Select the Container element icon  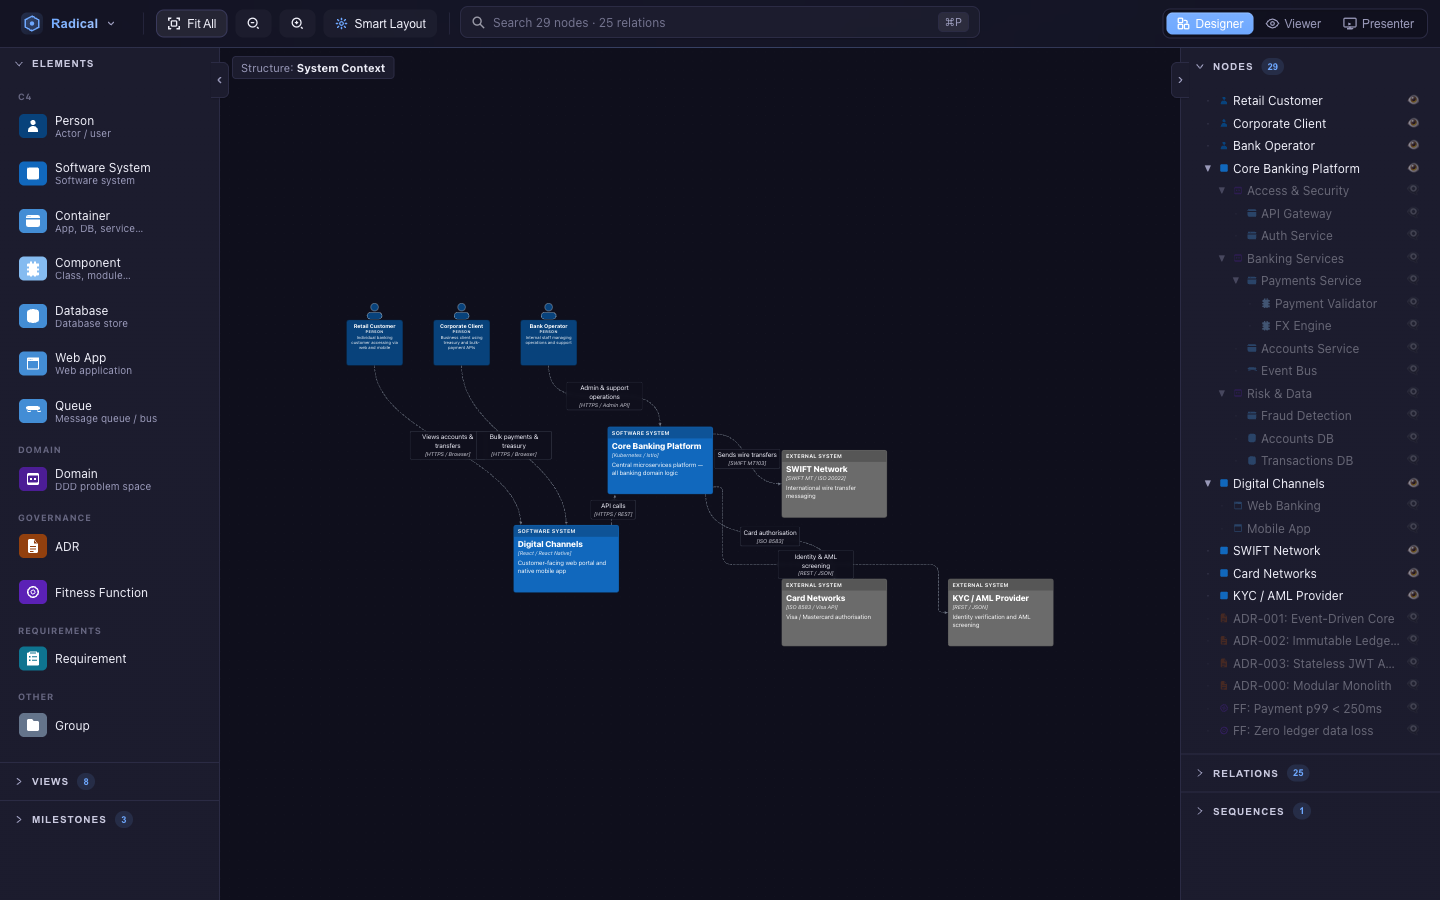pos(33,221)
